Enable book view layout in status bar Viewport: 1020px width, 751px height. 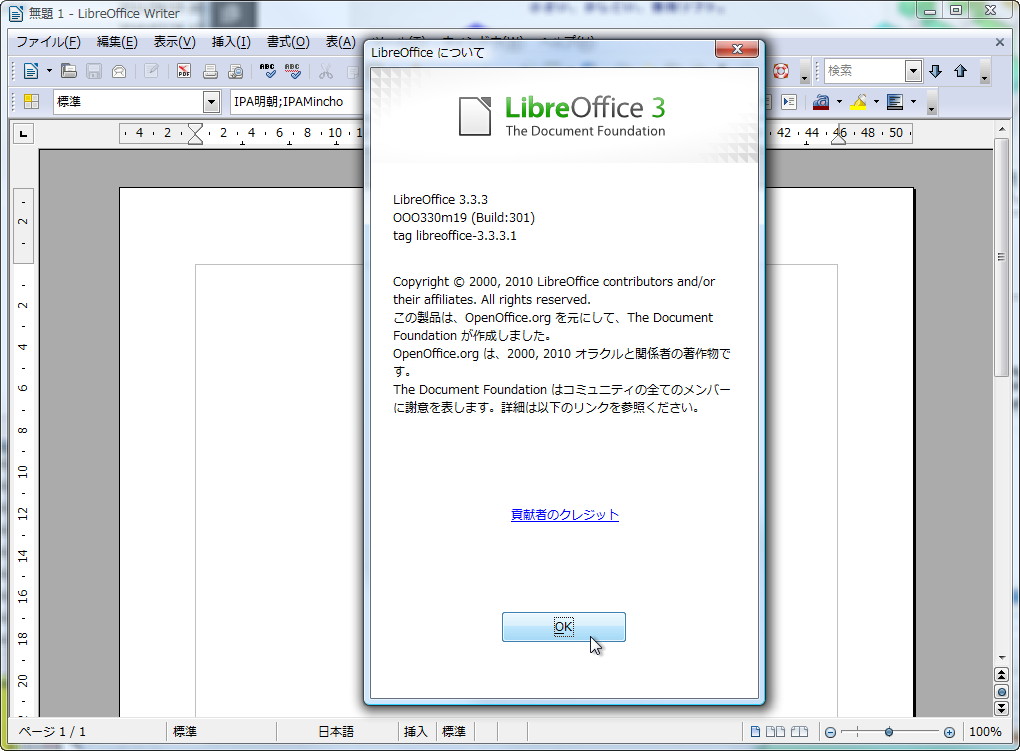[x=799, y=731]
